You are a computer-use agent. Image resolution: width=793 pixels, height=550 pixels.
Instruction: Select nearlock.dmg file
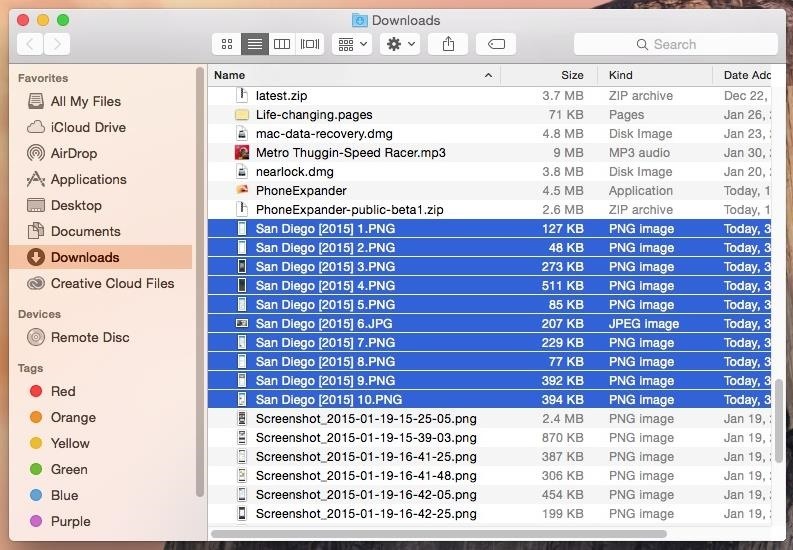(x=490, y=172)
